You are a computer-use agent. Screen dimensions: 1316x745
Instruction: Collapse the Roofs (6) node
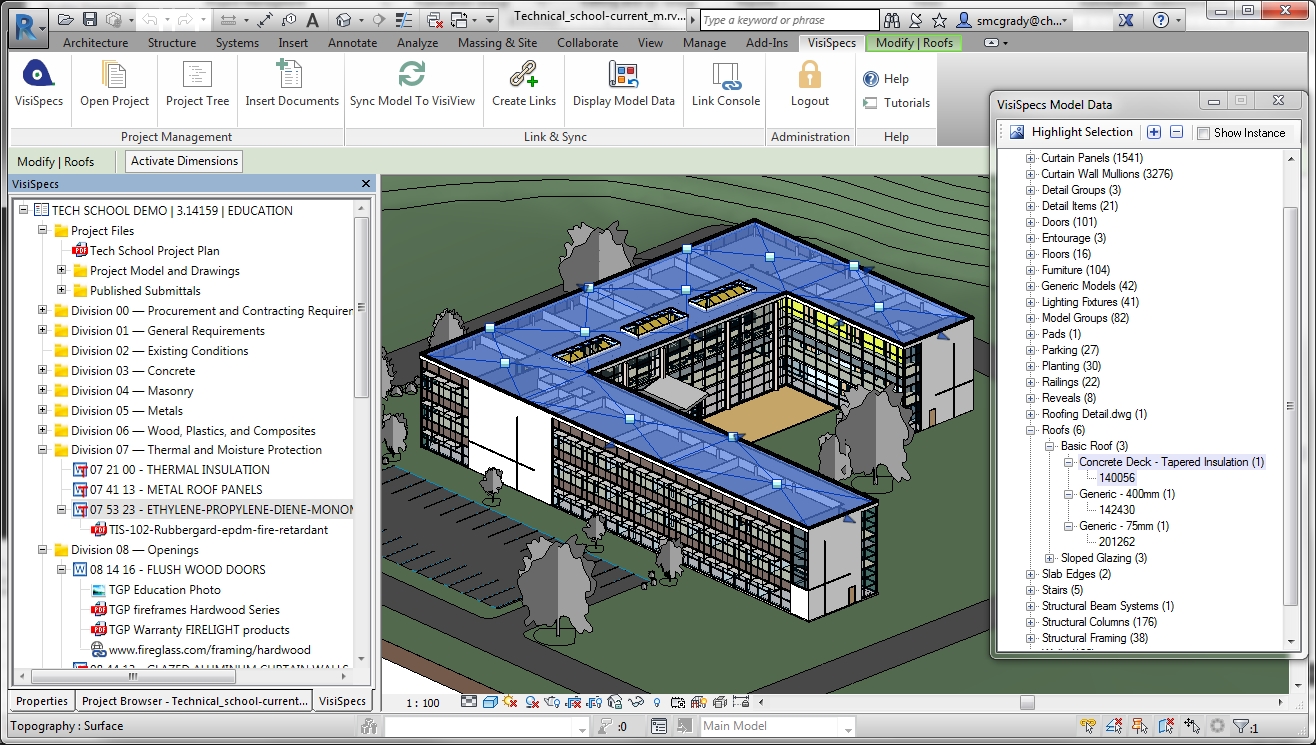click(1032, 430)
